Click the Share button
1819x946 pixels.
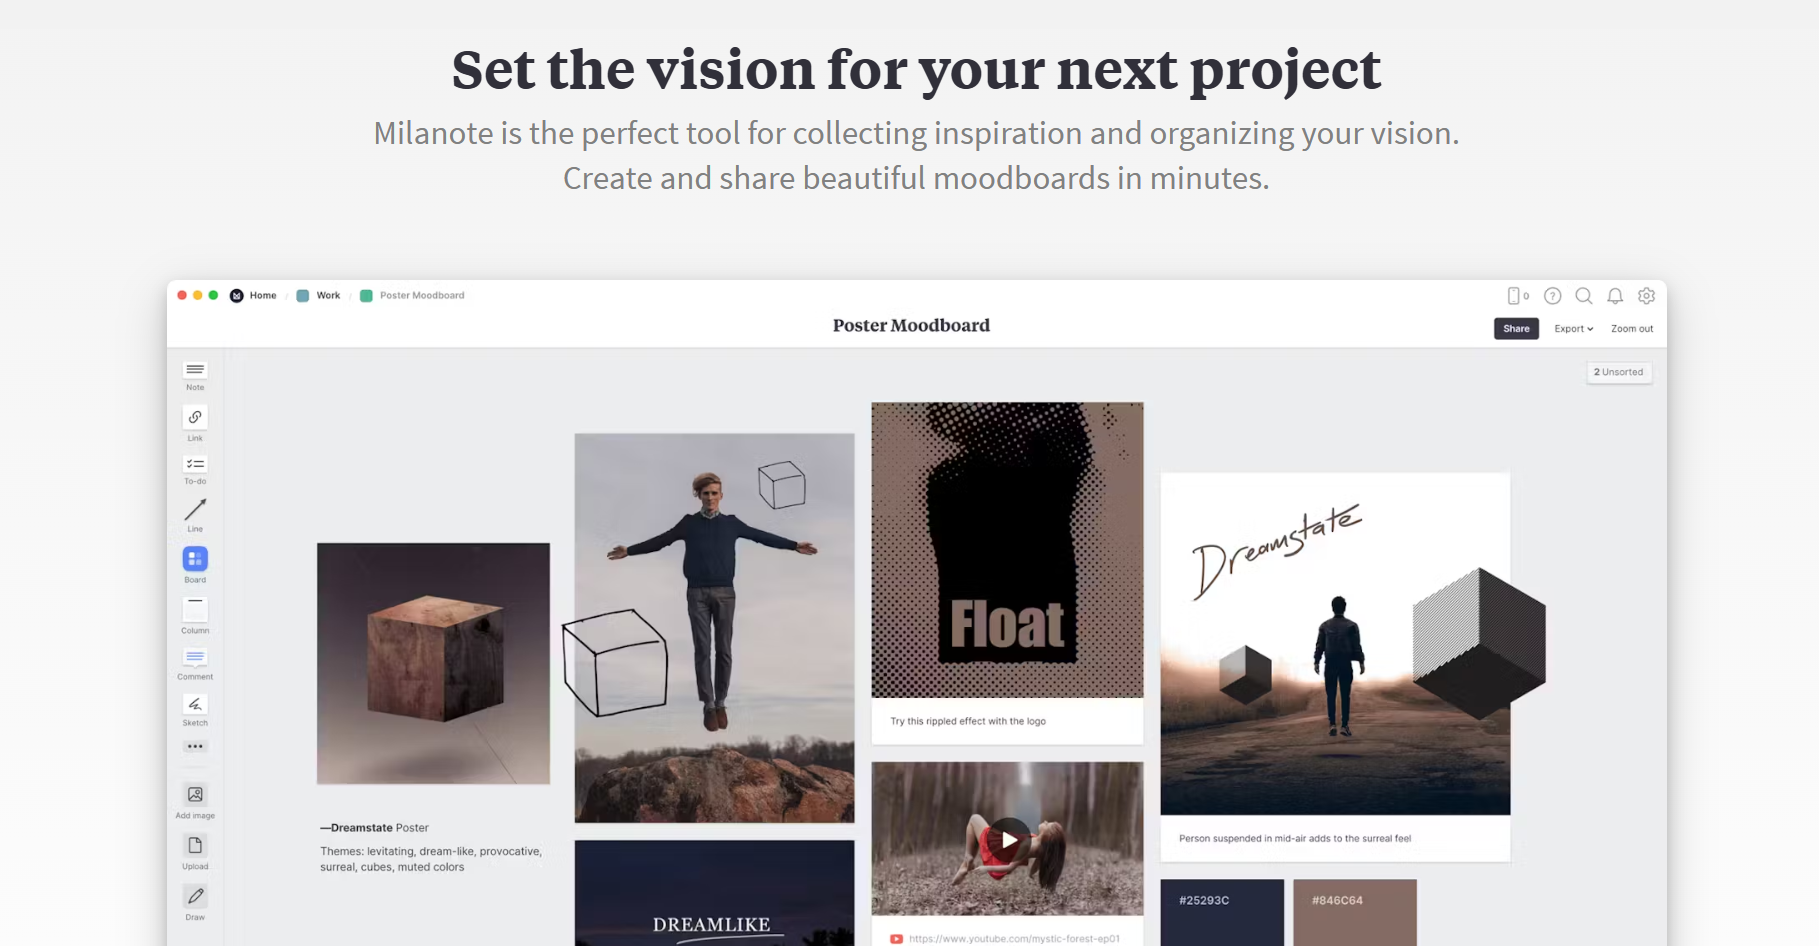1516,329
